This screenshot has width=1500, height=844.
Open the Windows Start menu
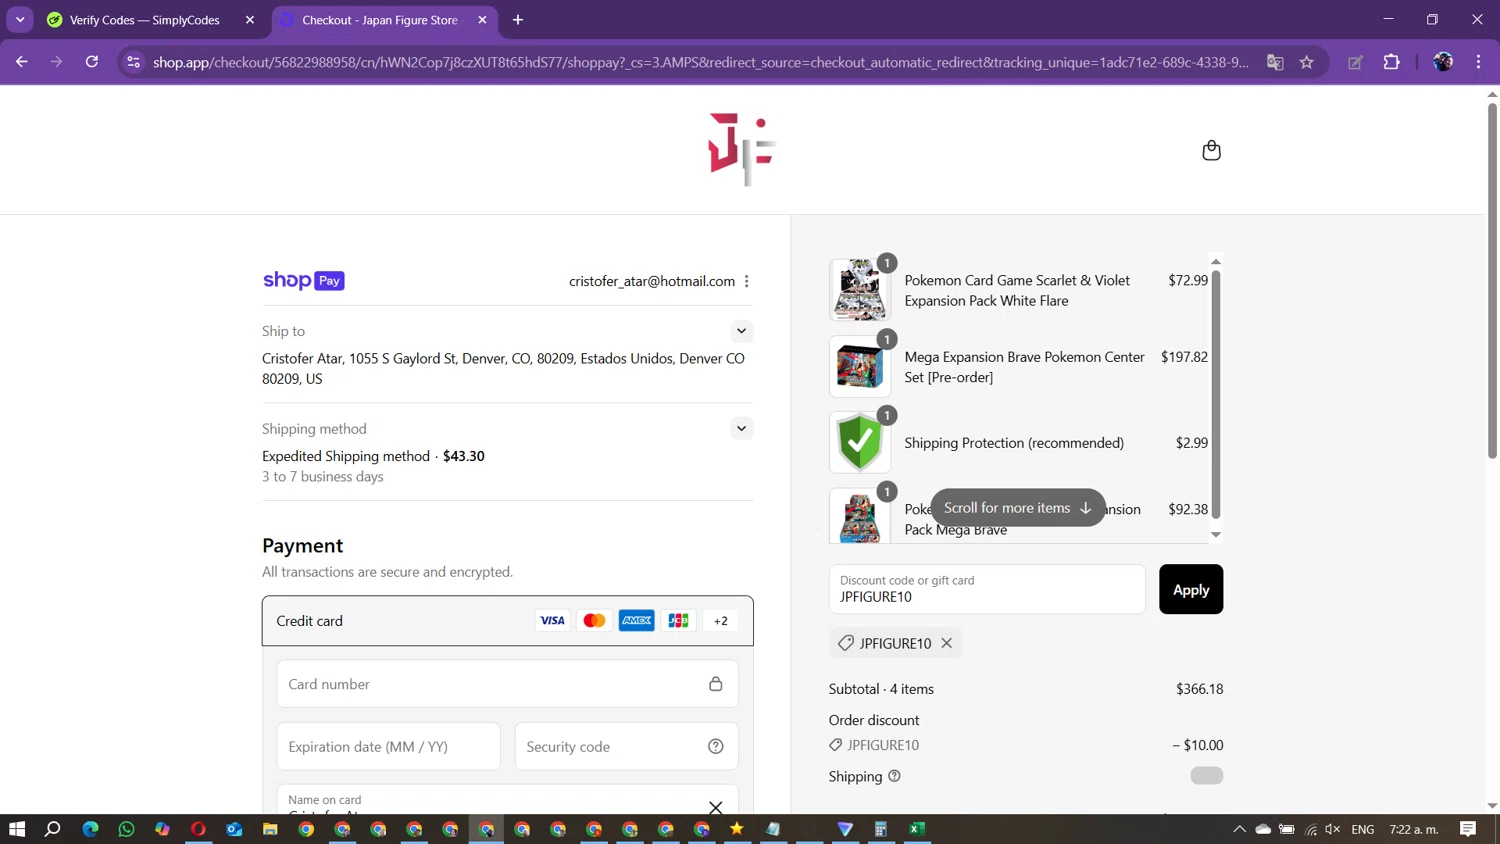point(17,829)
